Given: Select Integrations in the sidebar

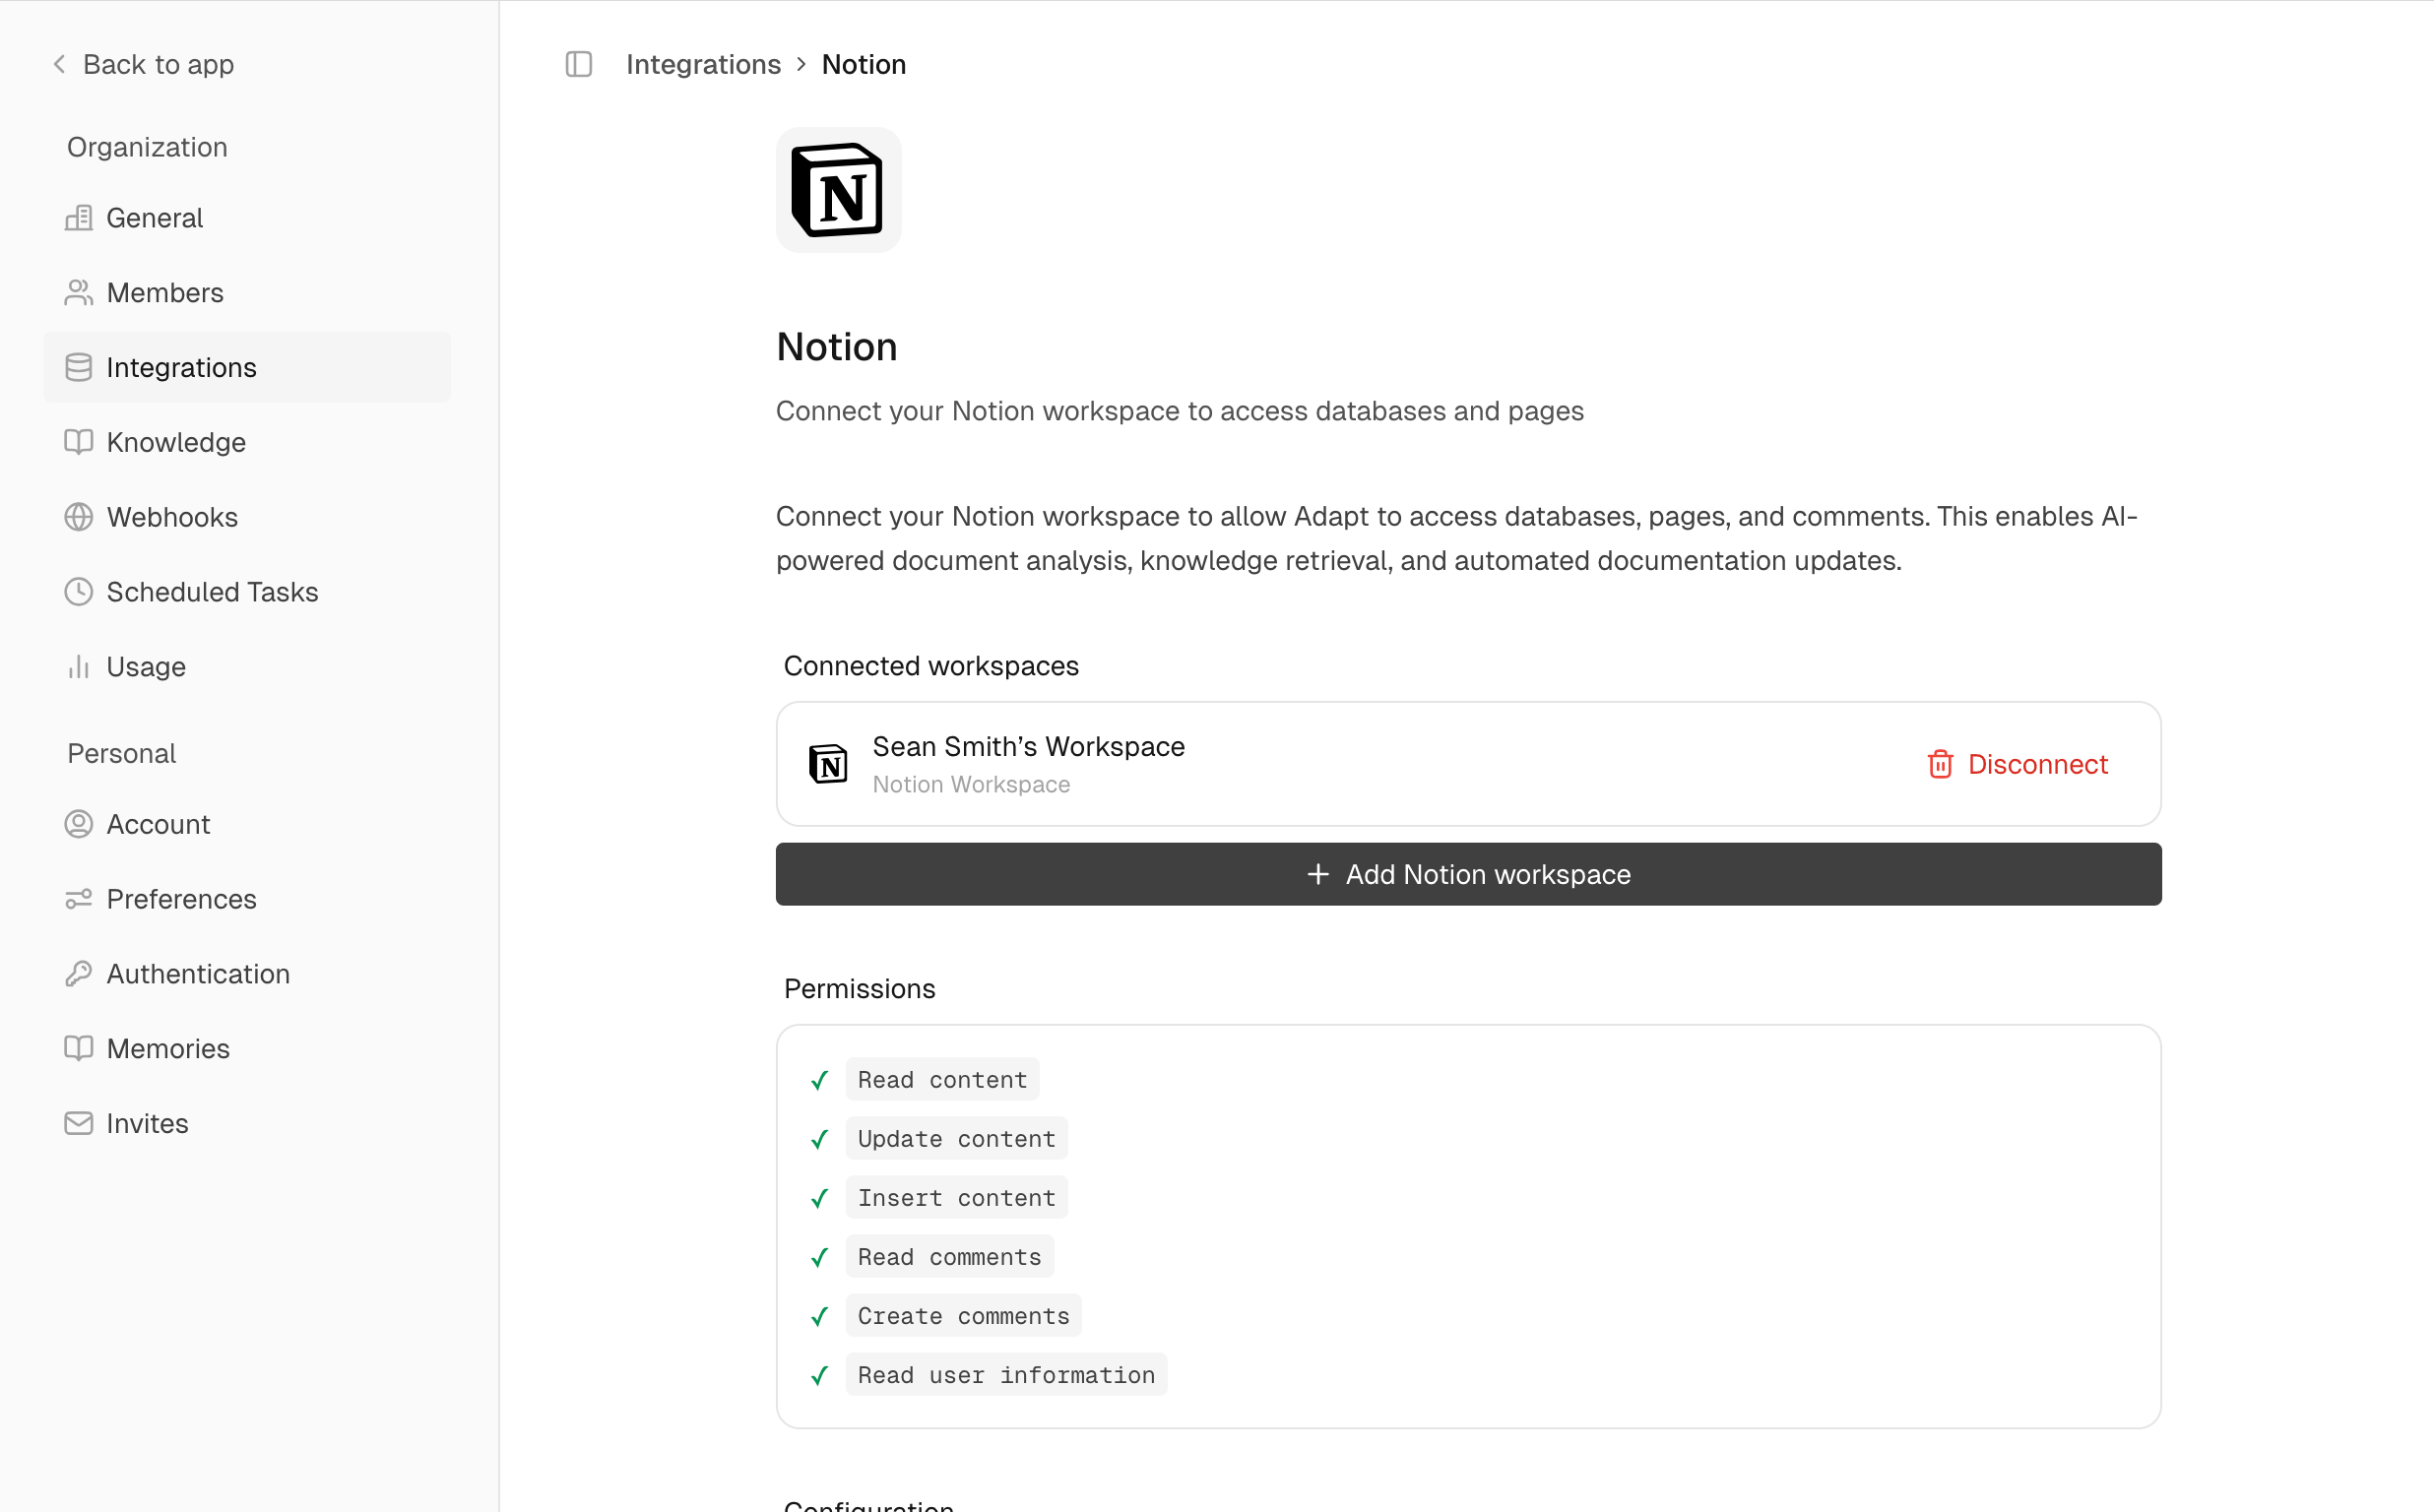Looking at the screenshot, I should (247, 368).
